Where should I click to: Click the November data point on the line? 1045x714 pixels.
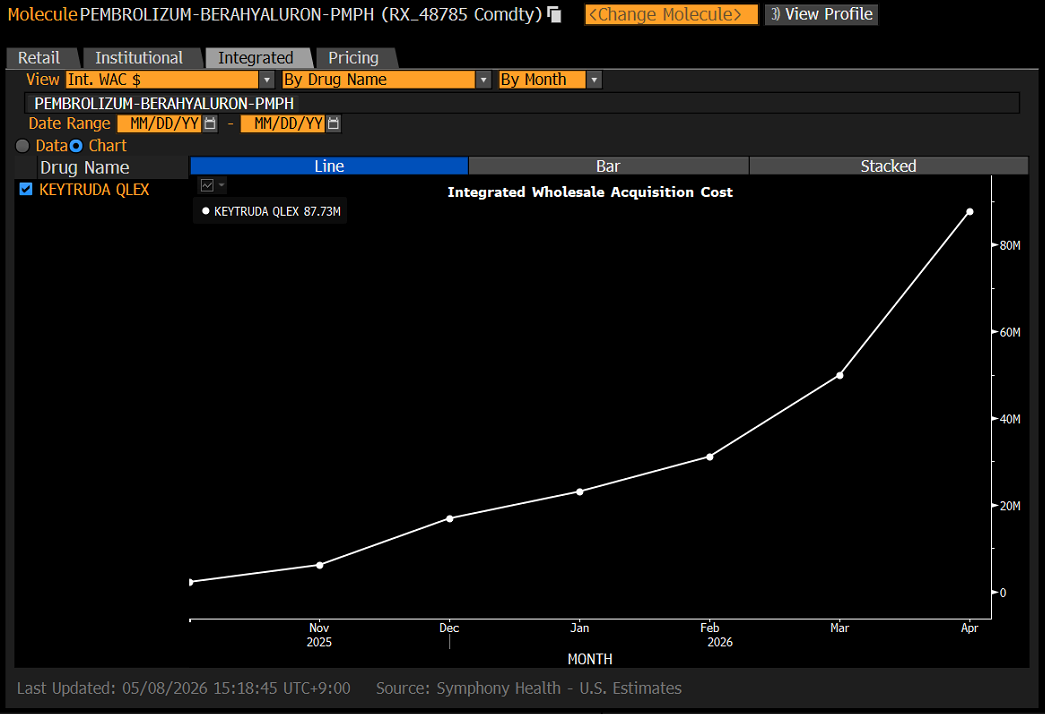320,565
